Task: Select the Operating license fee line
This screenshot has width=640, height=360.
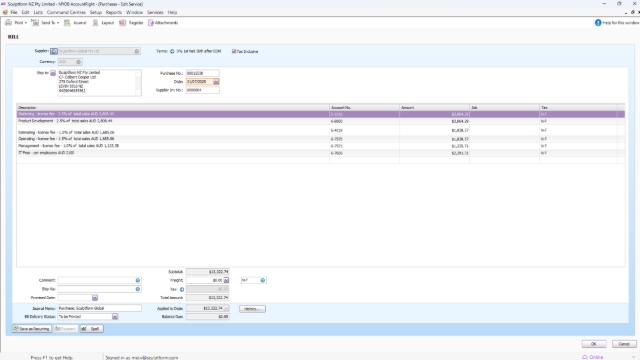Action: point(320,139)
